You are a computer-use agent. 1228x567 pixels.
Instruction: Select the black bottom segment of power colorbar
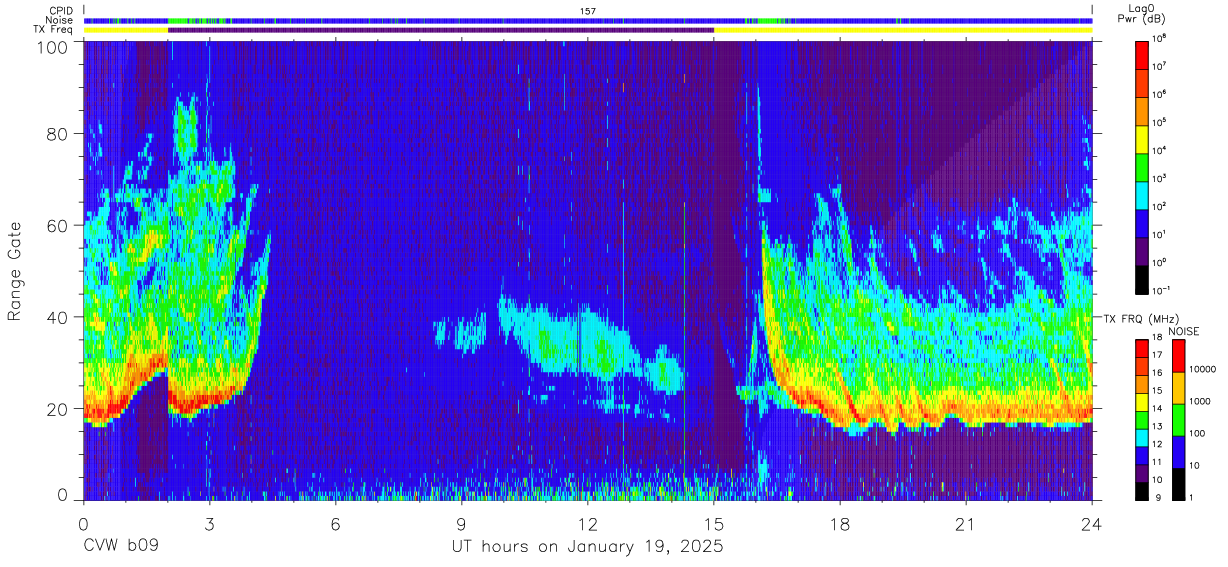[1142, 278]
